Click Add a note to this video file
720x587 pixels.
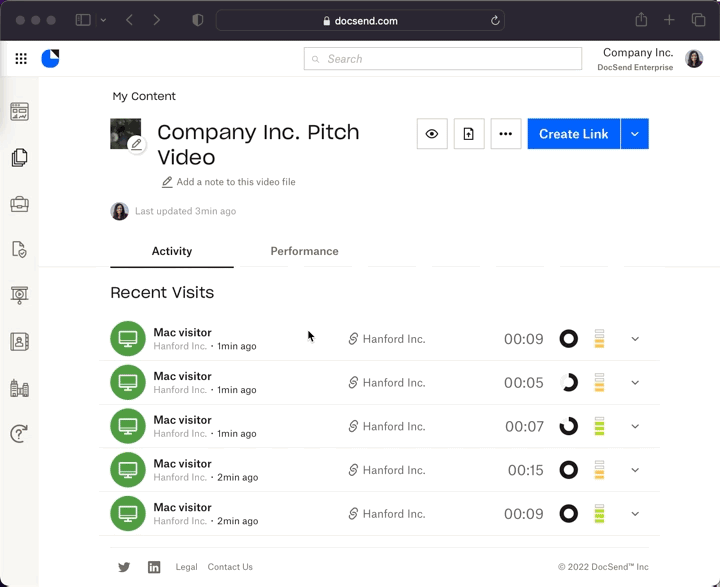(x=229, y=182)
